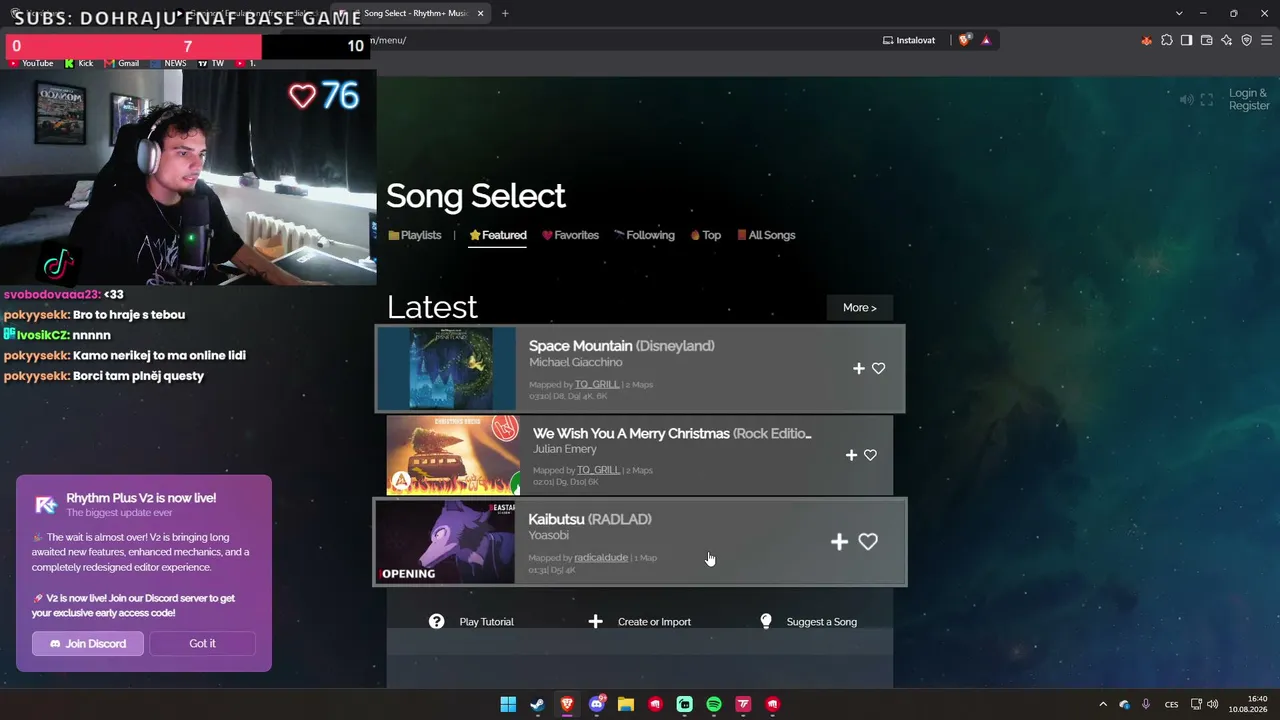Add Kaibutsu to a playlist

(x=839, y=542)
